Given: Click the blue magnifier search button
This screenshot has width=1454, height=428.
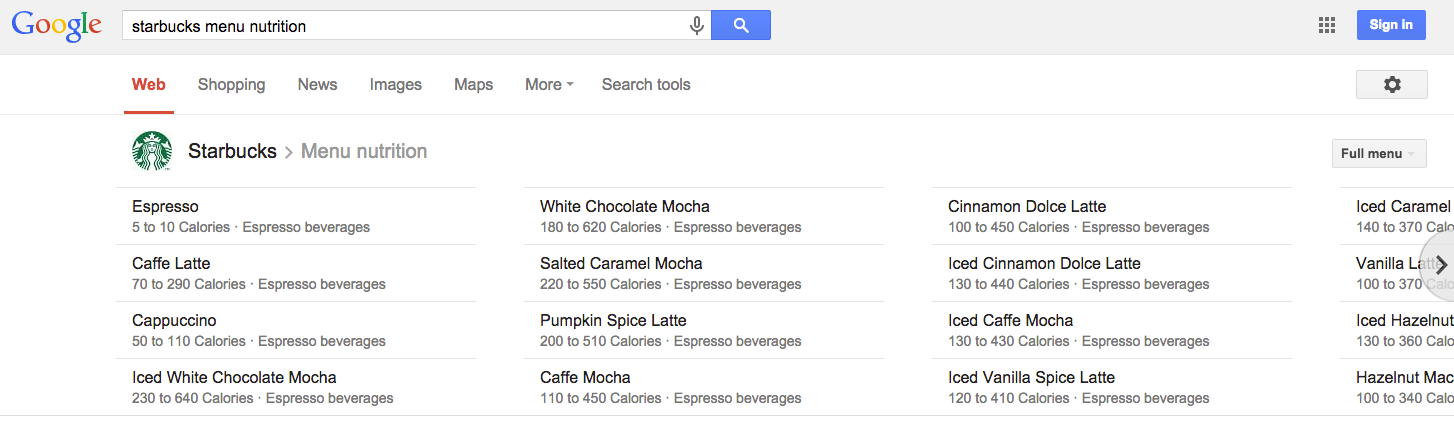Looking at the screenshot, I should point(741,26).
